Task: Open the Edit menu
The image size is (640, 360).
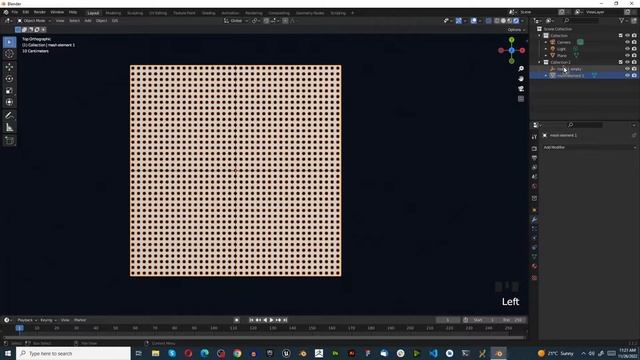Action: point(26,12)
